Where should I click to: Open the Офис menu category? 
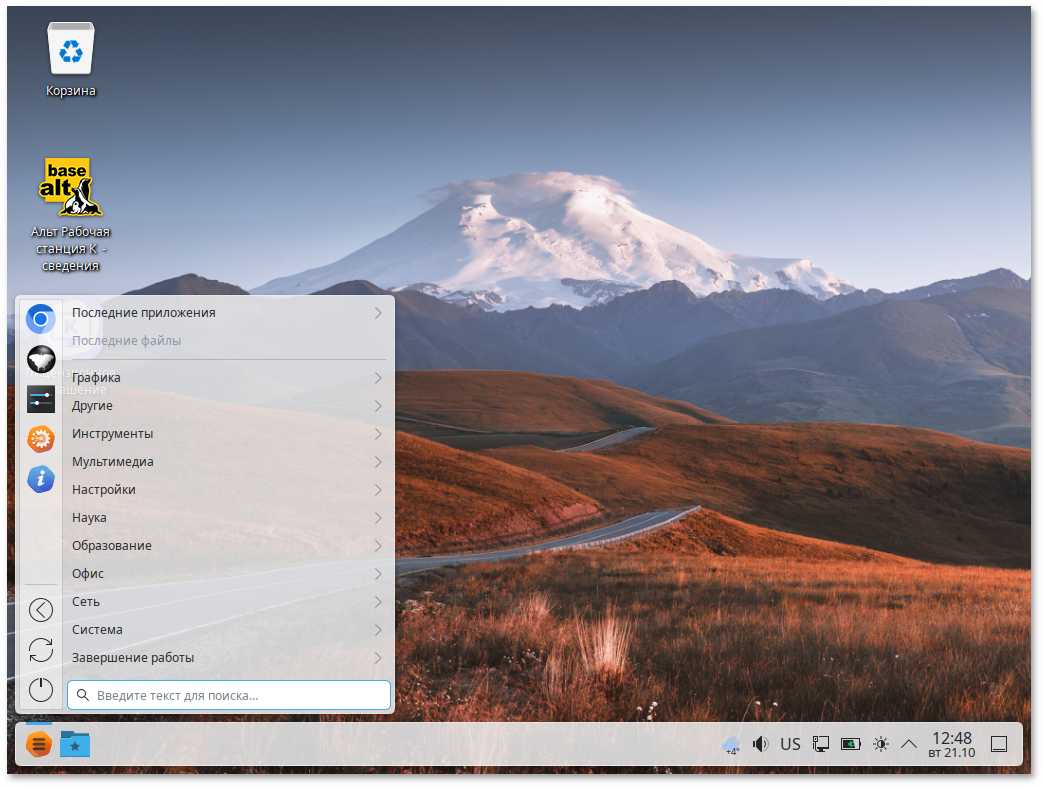click(88, 574)
